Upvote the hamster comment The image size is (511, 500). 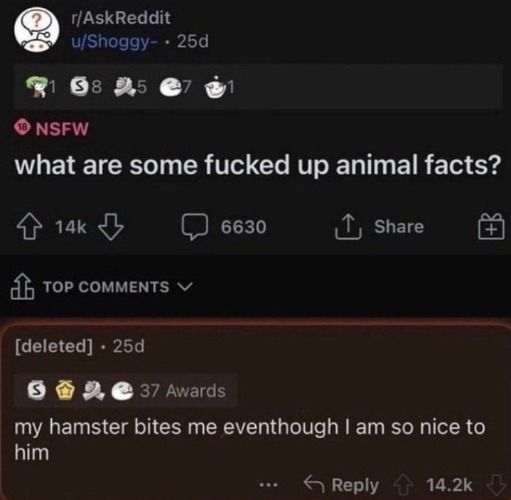point(403,485)
